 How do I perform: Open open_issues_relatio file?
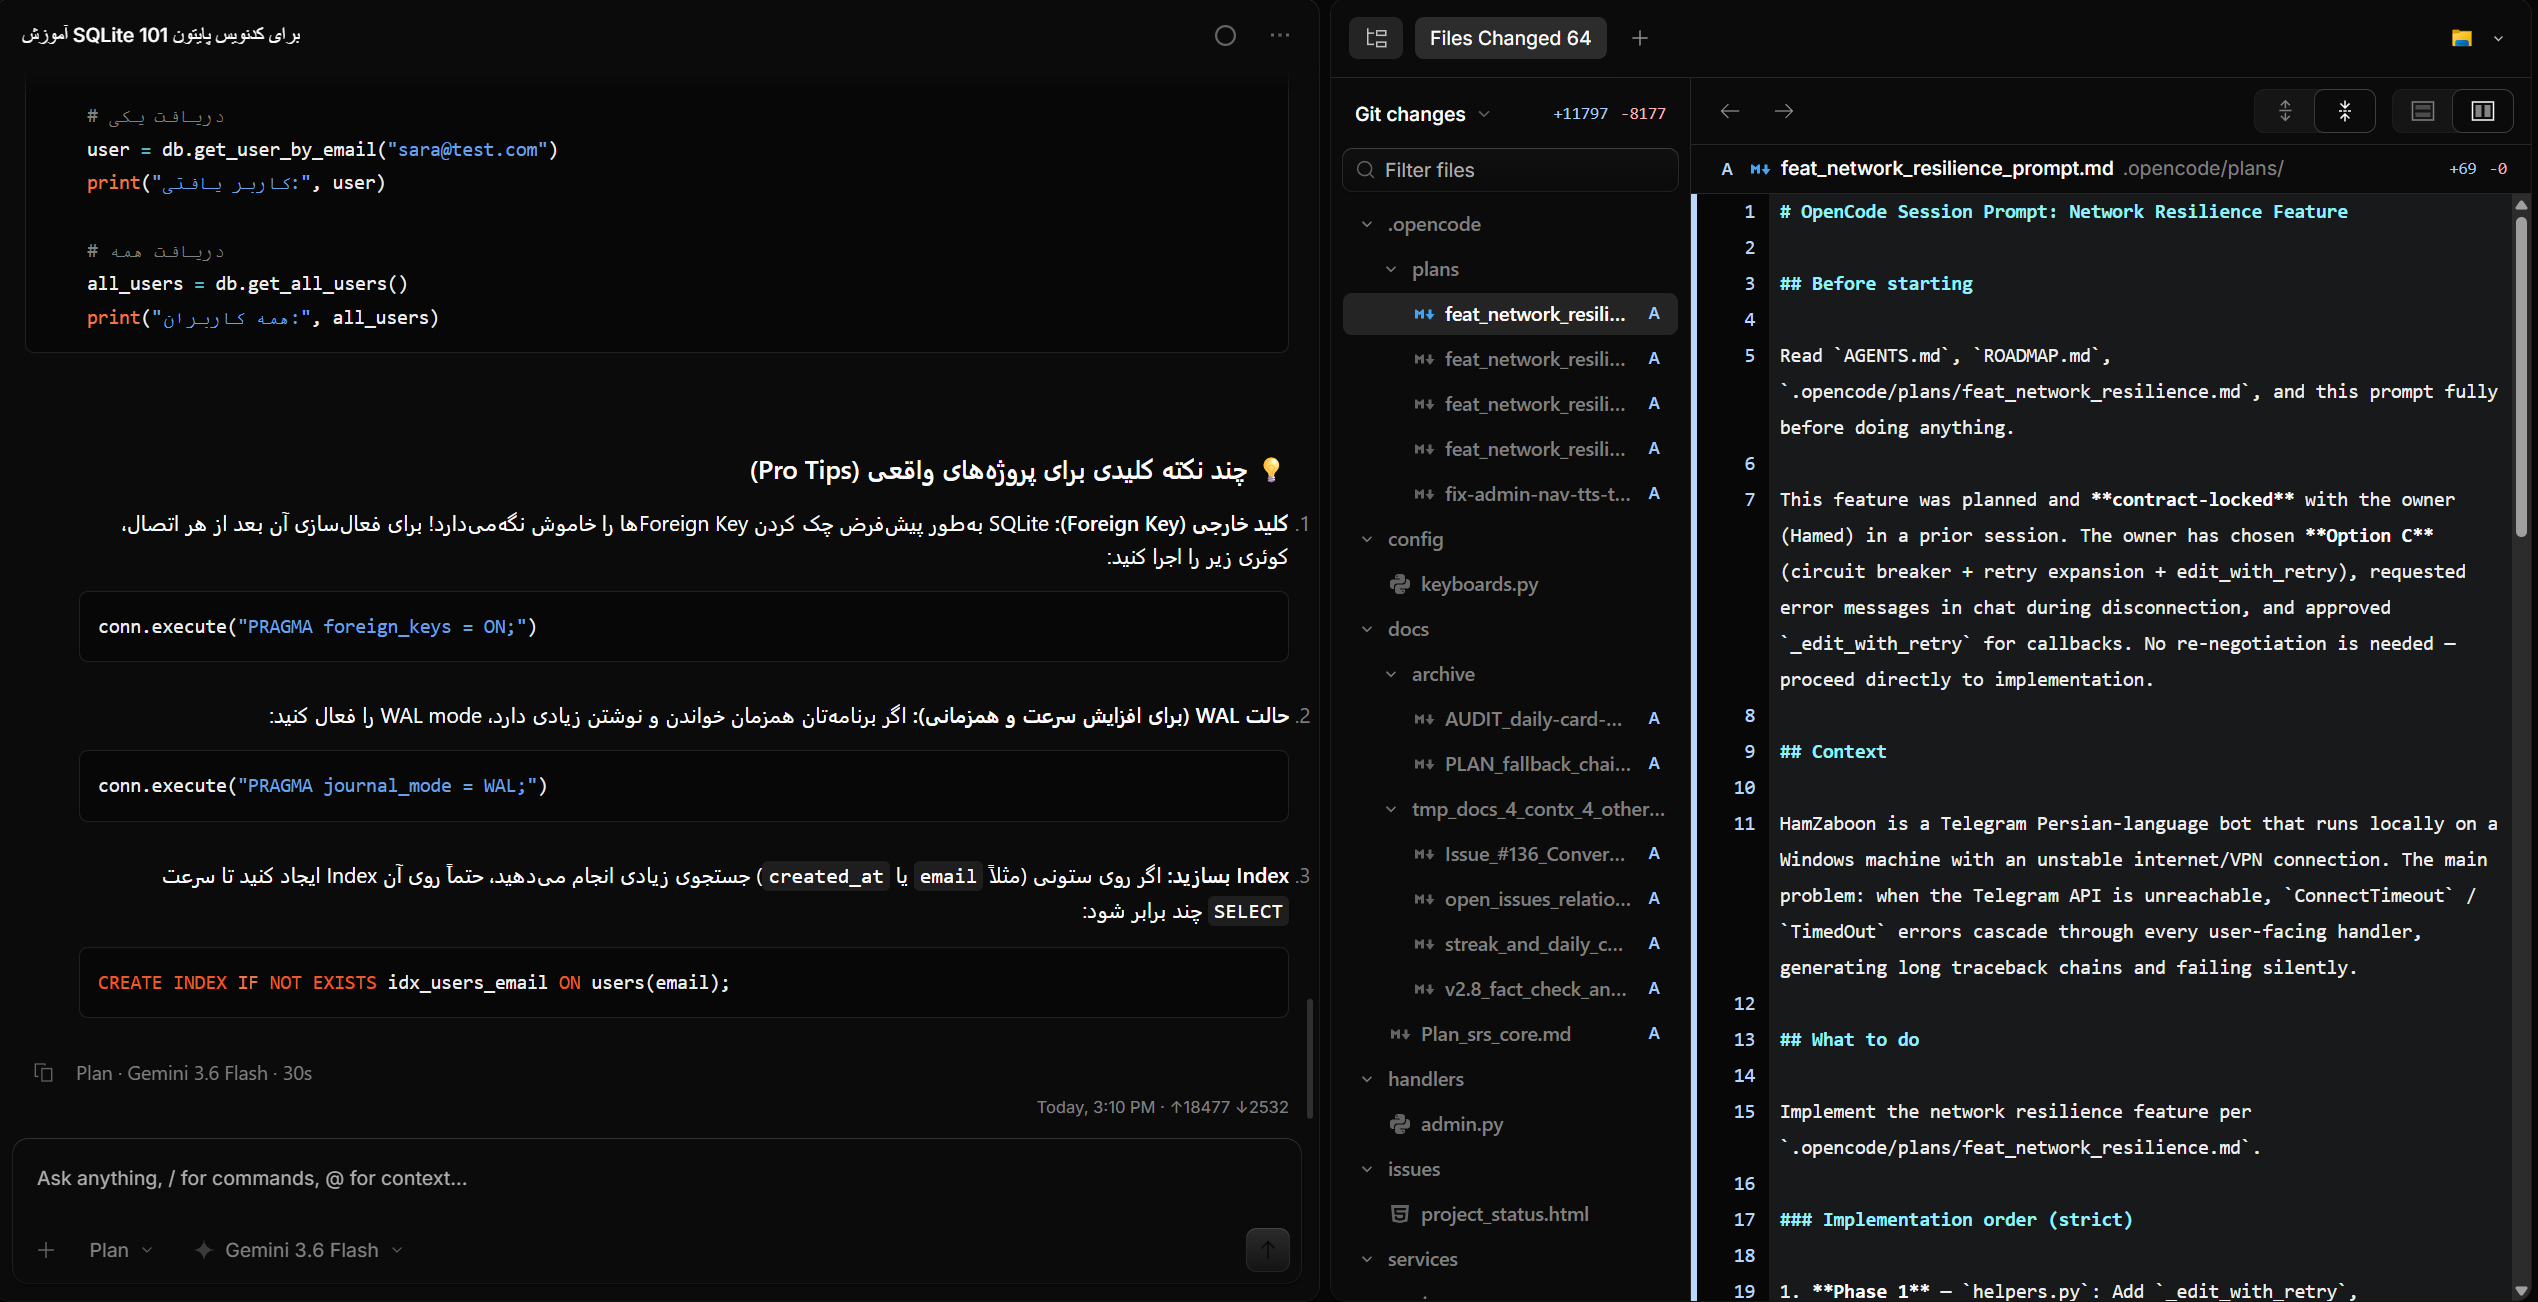(x=1510, y=899)
